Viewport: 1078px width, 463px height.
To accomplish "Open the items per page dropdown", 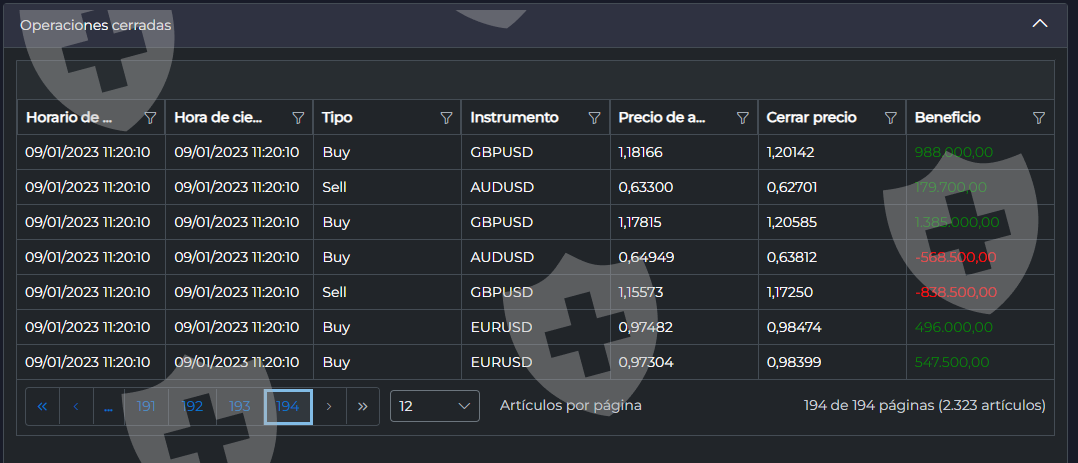I will 435,406.
